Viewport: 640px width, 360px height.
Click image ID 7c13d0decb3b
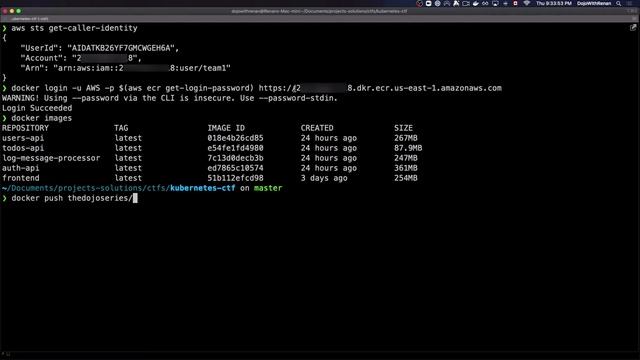pos(235,158)
